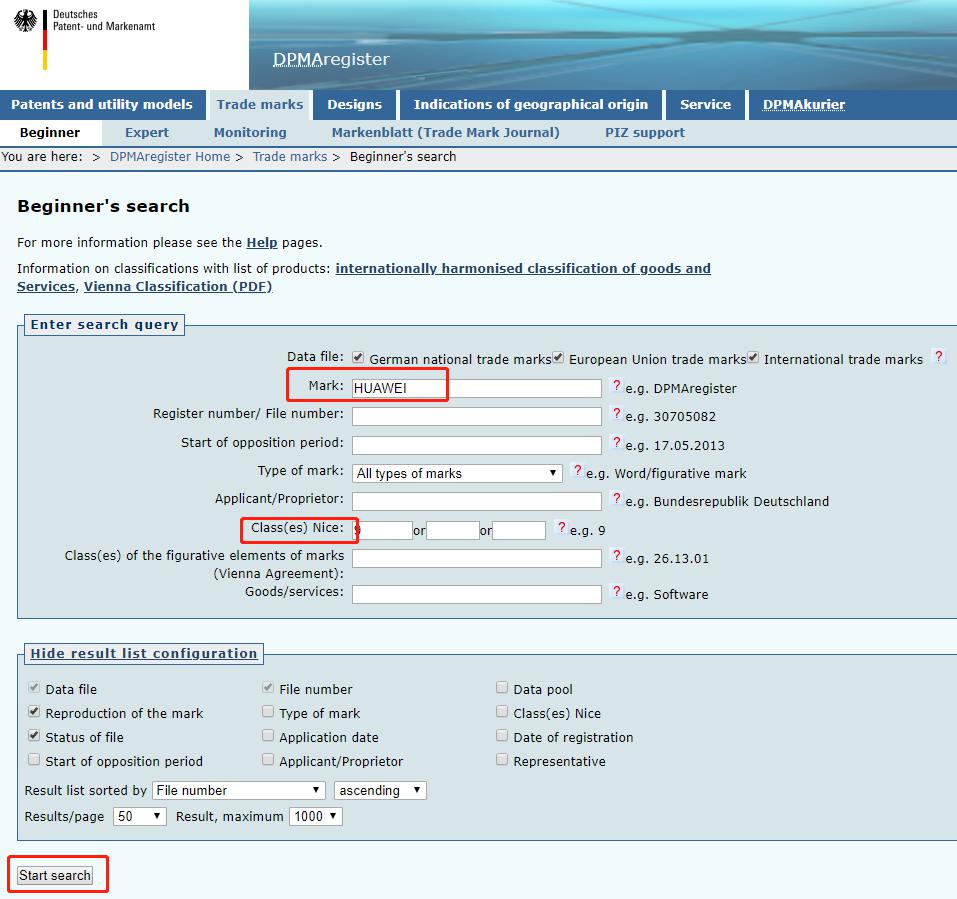Open the Service tab

pyautogui.click(x=706, y=105)
